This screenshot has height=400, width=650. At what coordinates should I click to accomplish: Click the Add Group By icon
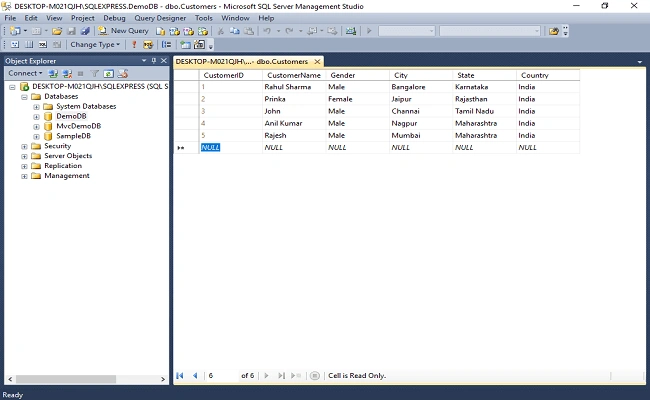pyautogui.click(x=166, y=44)
